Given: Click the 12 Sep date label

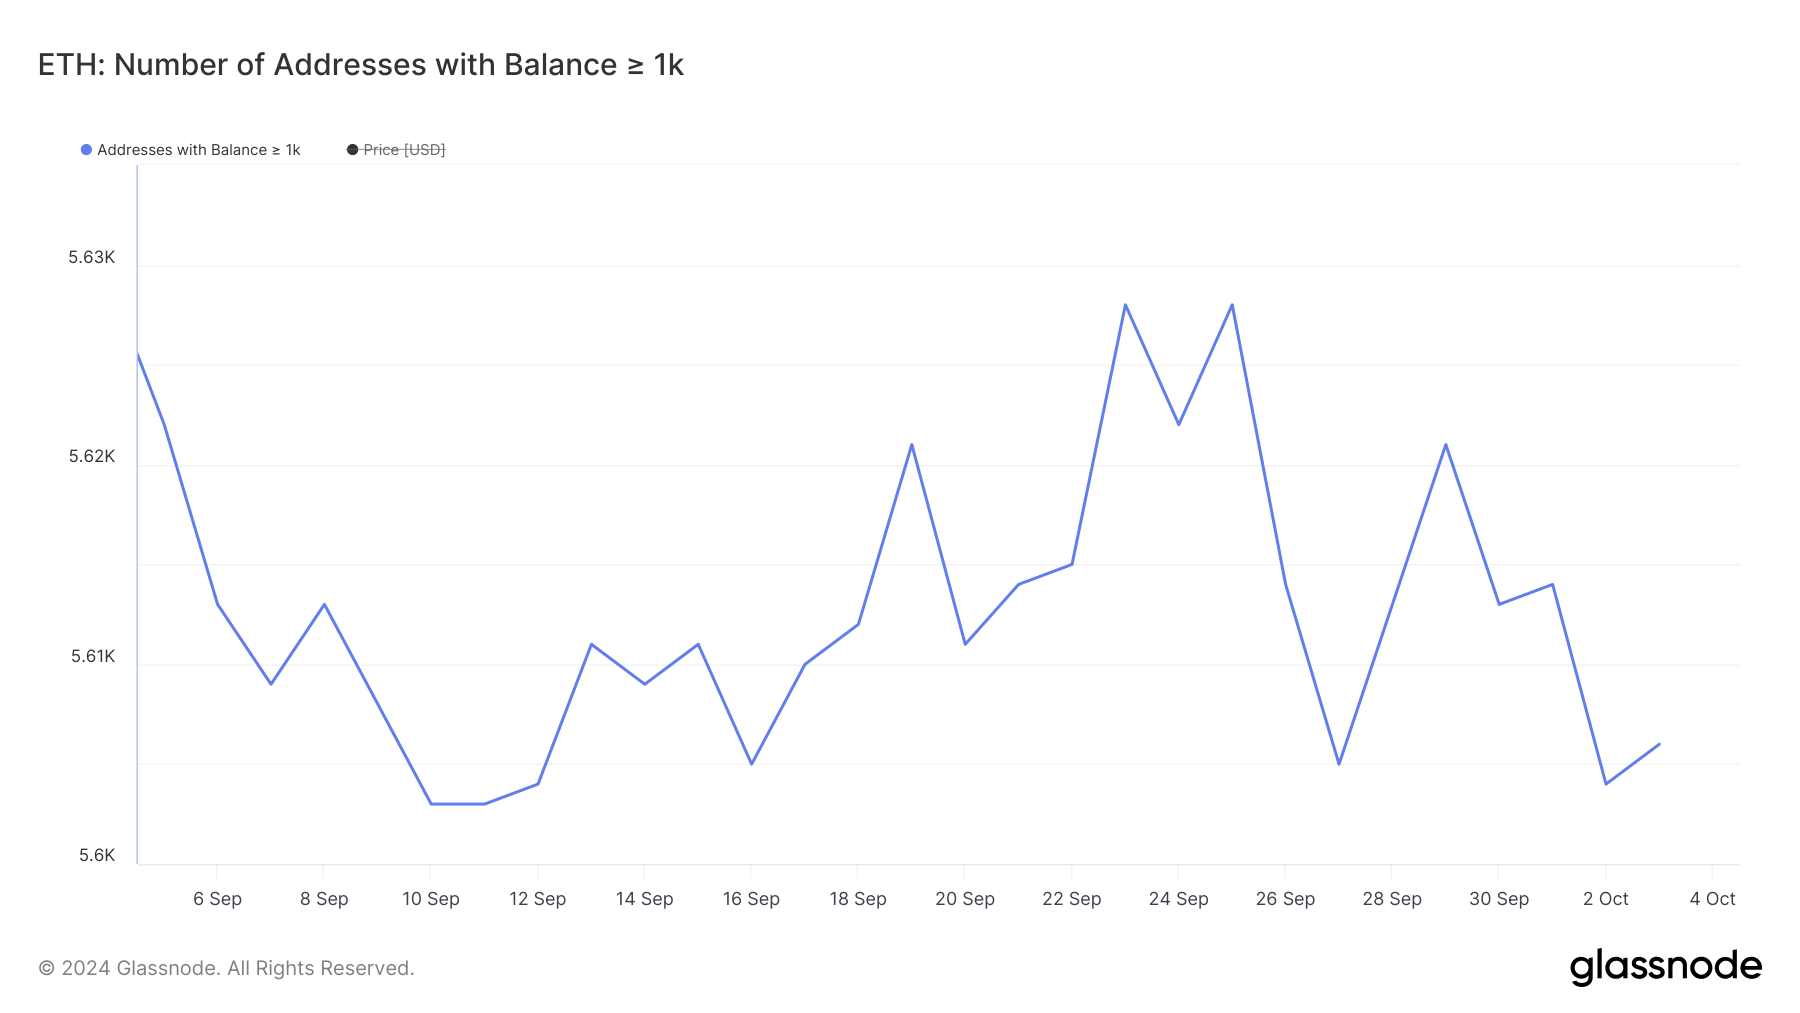Looking at the screenshot, I should click(537, 899).
